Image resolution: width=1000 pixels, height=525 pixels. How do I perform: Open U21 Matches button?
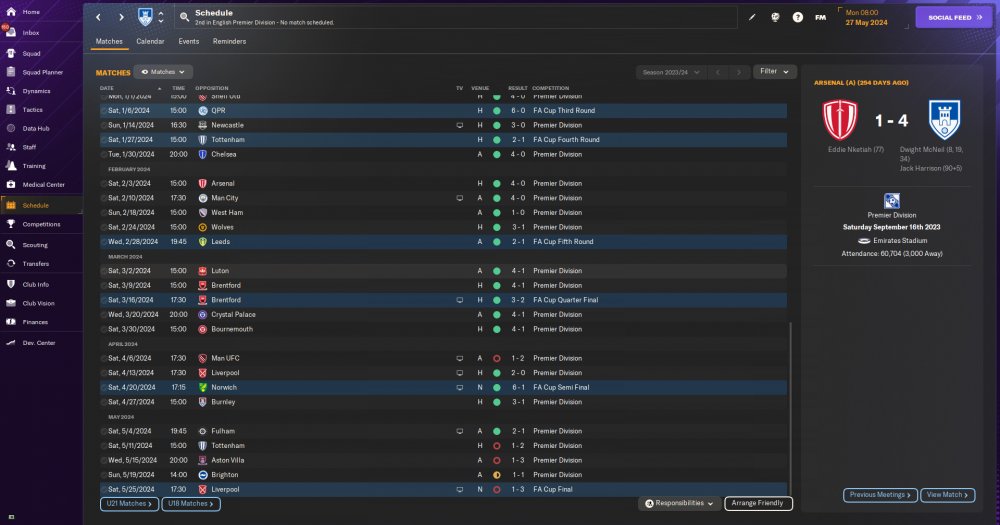click(x=129, y=504)
